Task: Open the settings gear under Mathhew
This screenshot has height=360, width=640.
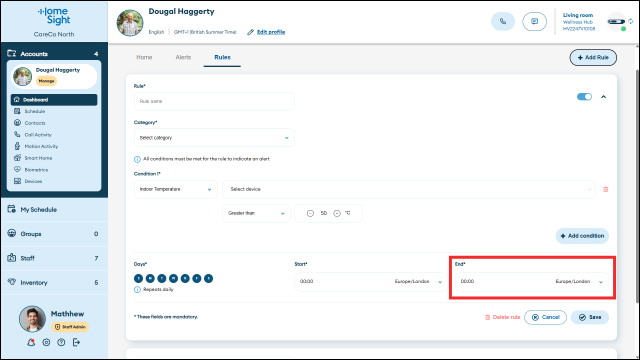Action: (x=46, y=342)
